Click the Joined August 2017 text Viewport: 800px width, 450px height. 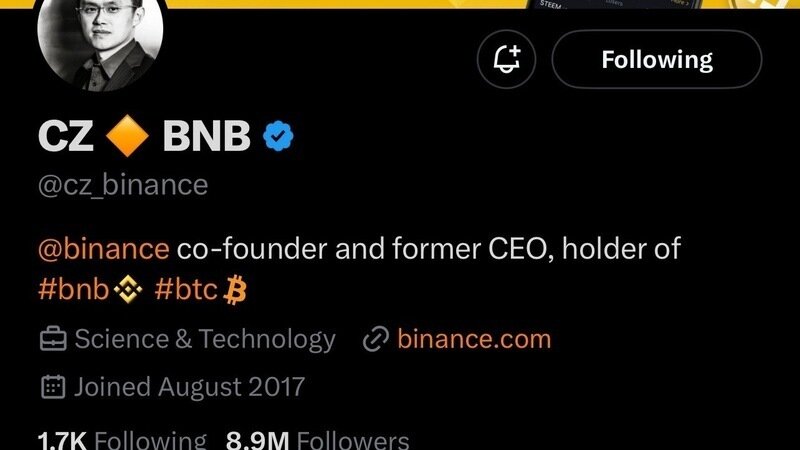[x=189, y=386]
